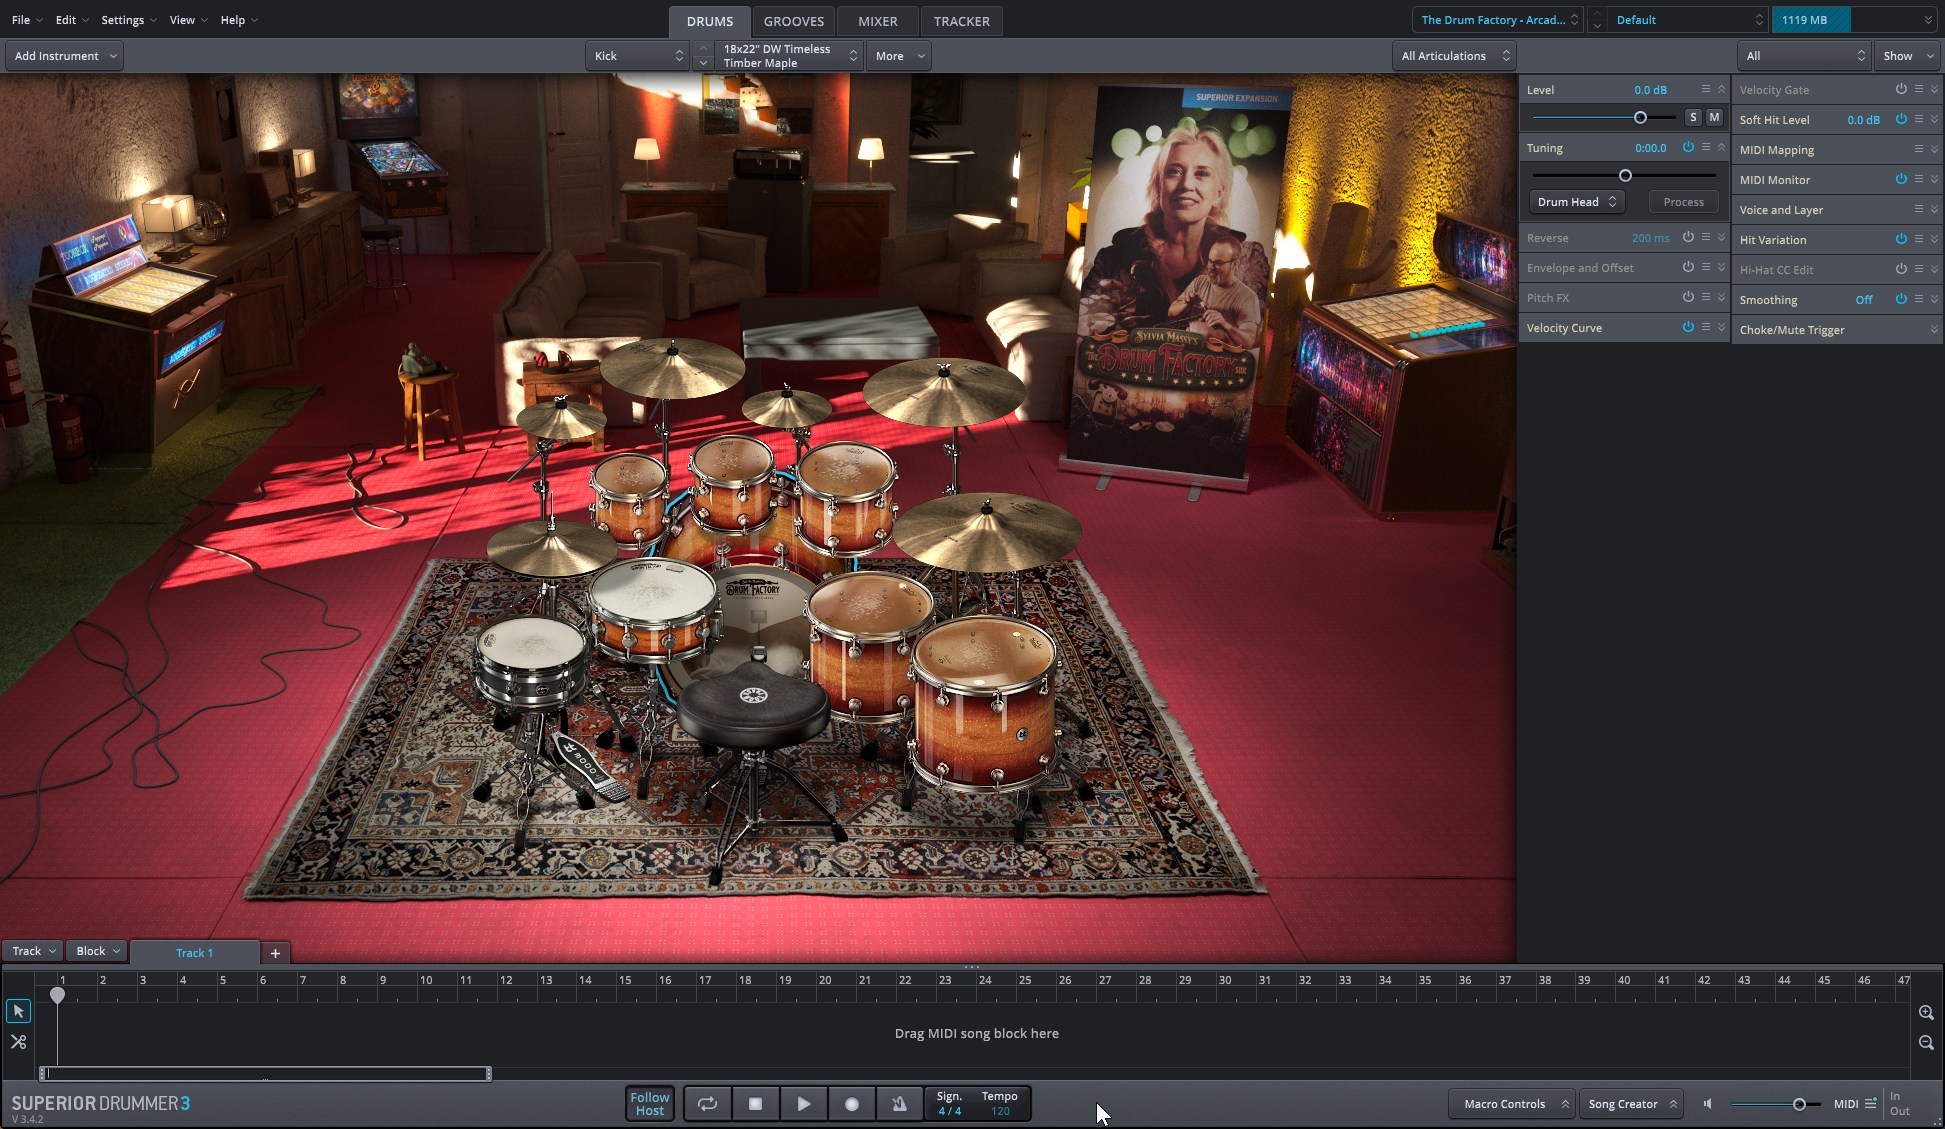Open the Kick instrument dropdown
The height and width of the screenshot is (1129, 1945).
(638, 56)
